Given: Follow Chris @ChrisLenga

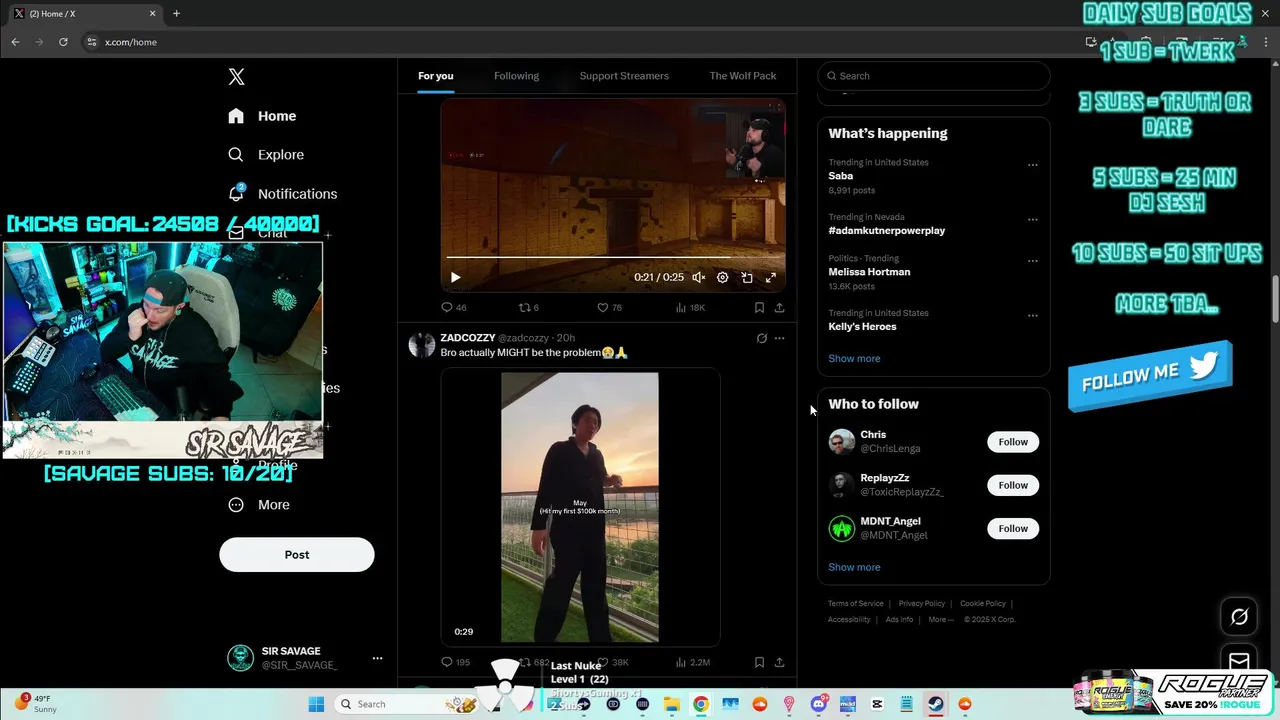Looking at the screenshot, I should pyautogui.click(x=1013, y=442).
